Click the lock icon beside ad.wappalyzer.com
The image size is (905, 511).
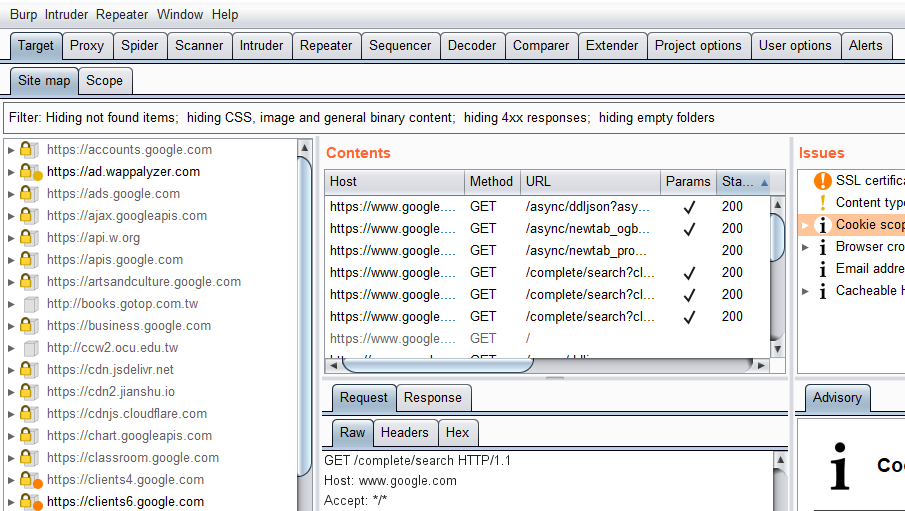click(x=30, y=171)
